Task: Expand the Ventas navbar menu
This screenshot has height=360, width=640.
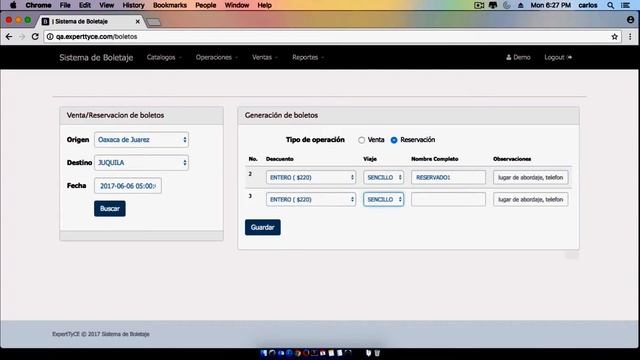Action: (x=264, y=58)
